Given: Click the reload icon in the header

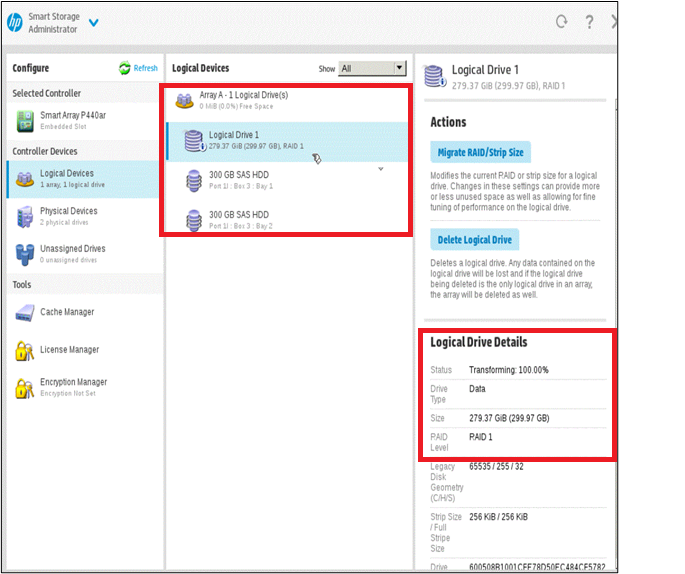Looking at the screenshot, I should point(562,21).
